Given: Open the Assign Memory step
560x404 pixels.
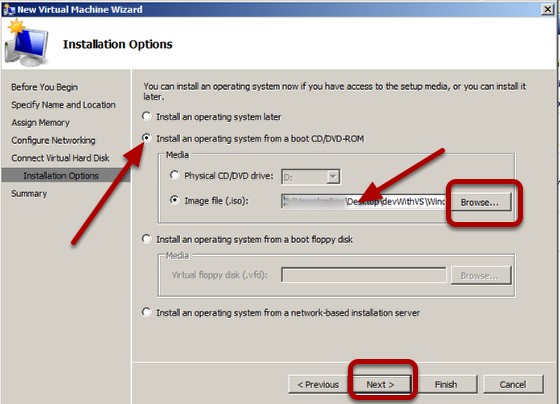Looking at the screenshot, I should (40, 123).
